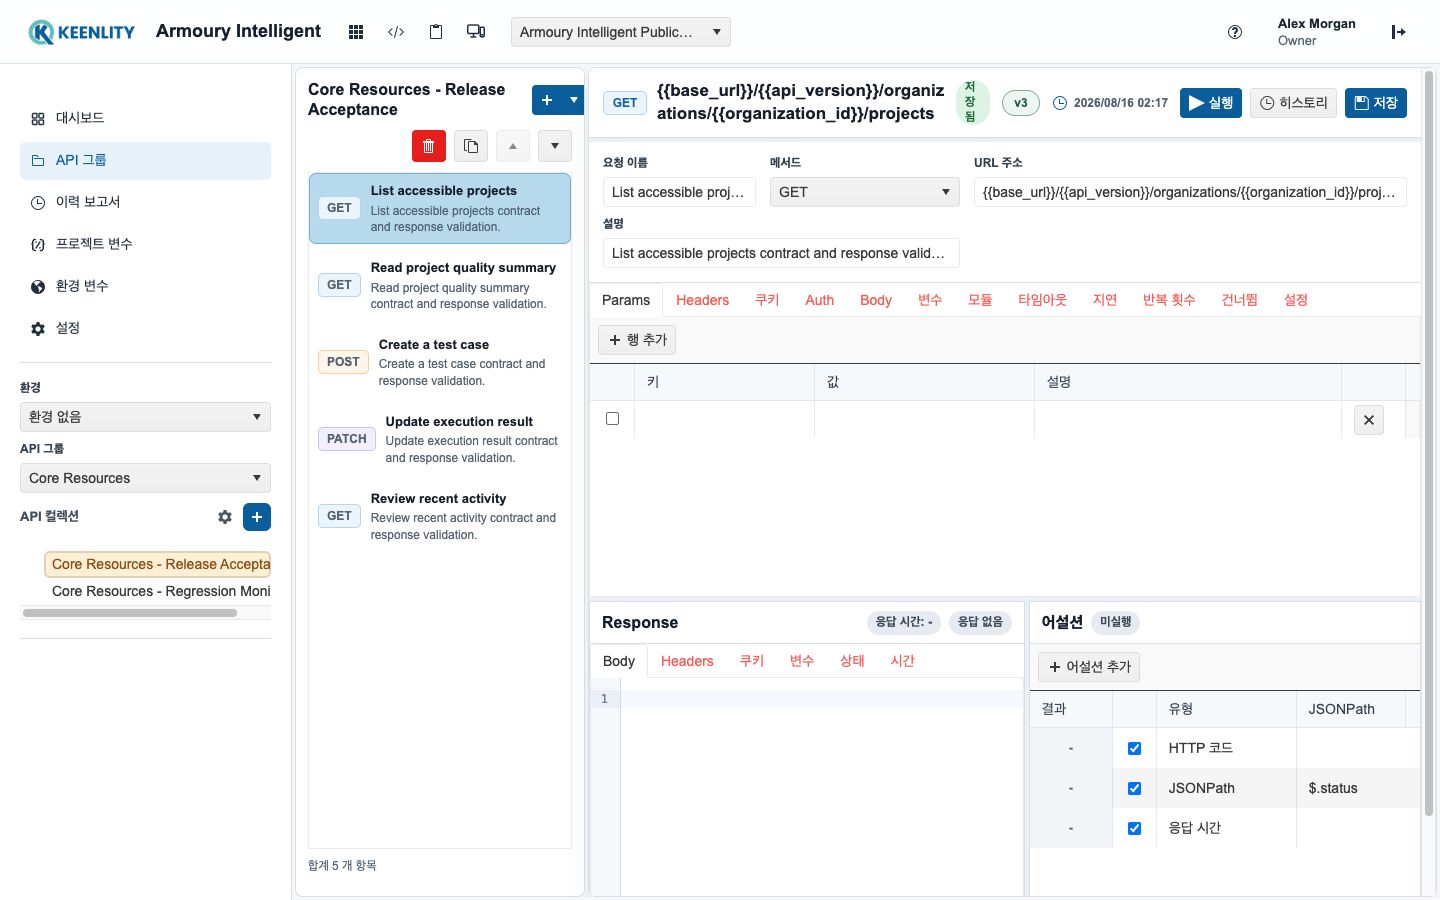Open the Review recent activity request
This screenshot has height=900, width=1440.
[x=440, y=516]
